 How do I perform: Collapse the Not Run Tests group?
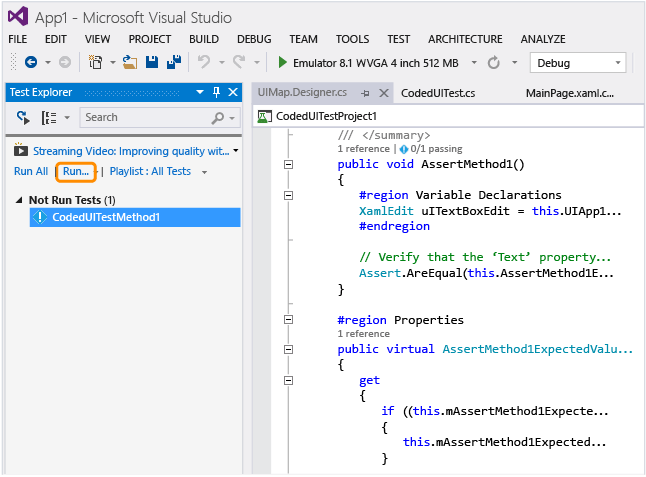coord(19,200)
